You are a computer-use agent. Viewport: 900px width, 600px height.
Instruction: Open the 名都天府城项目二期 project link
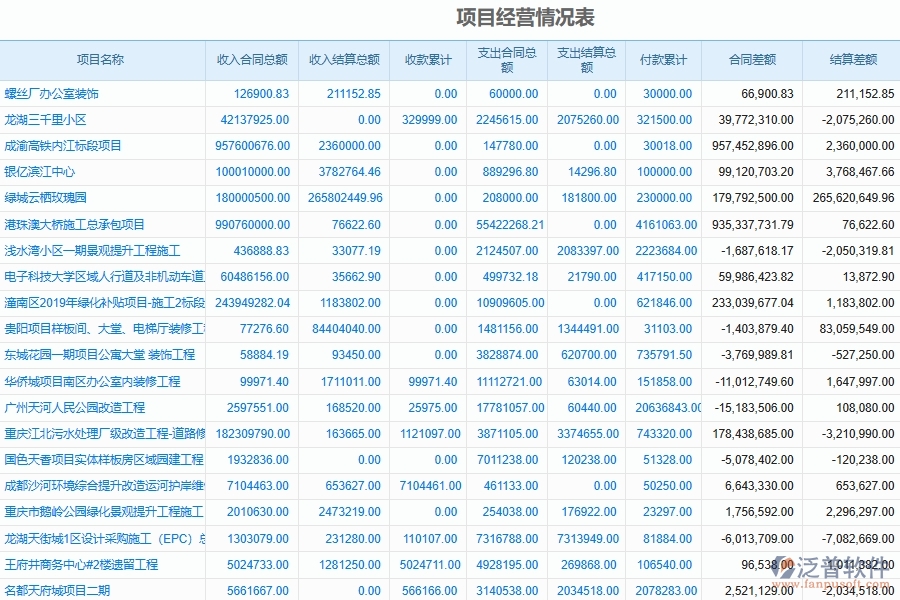point(57,591)
